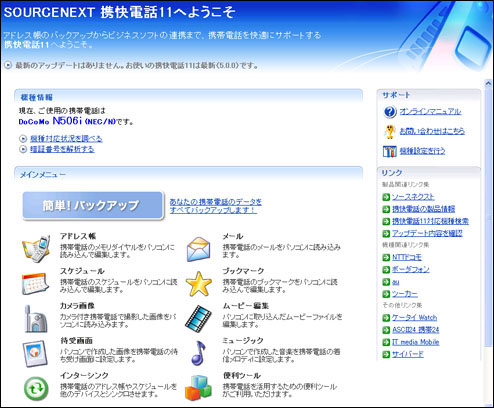This screenshot has width=494, height=408.
Task: Open the アップデート内容を確認 link
Action: (427, 233)
